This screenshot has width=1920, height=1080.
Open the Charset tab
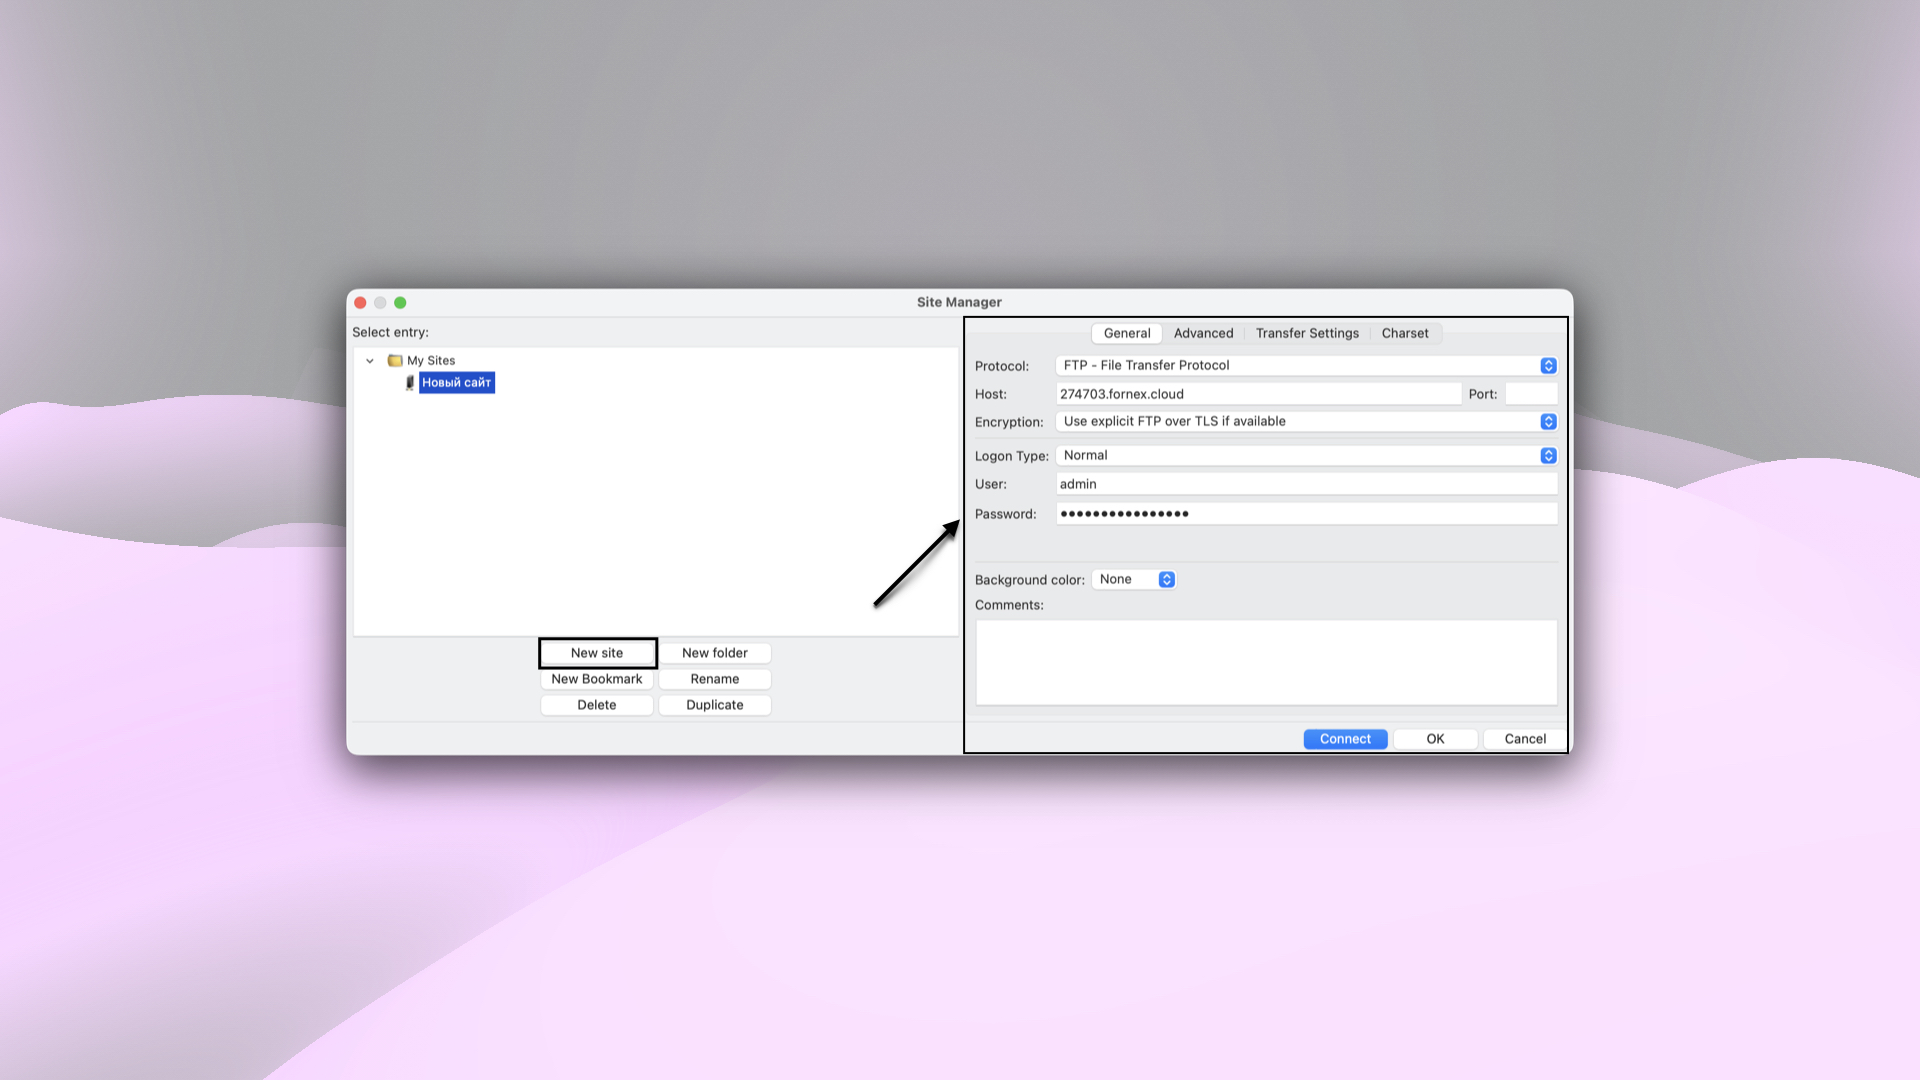(x=1405, y=333)
